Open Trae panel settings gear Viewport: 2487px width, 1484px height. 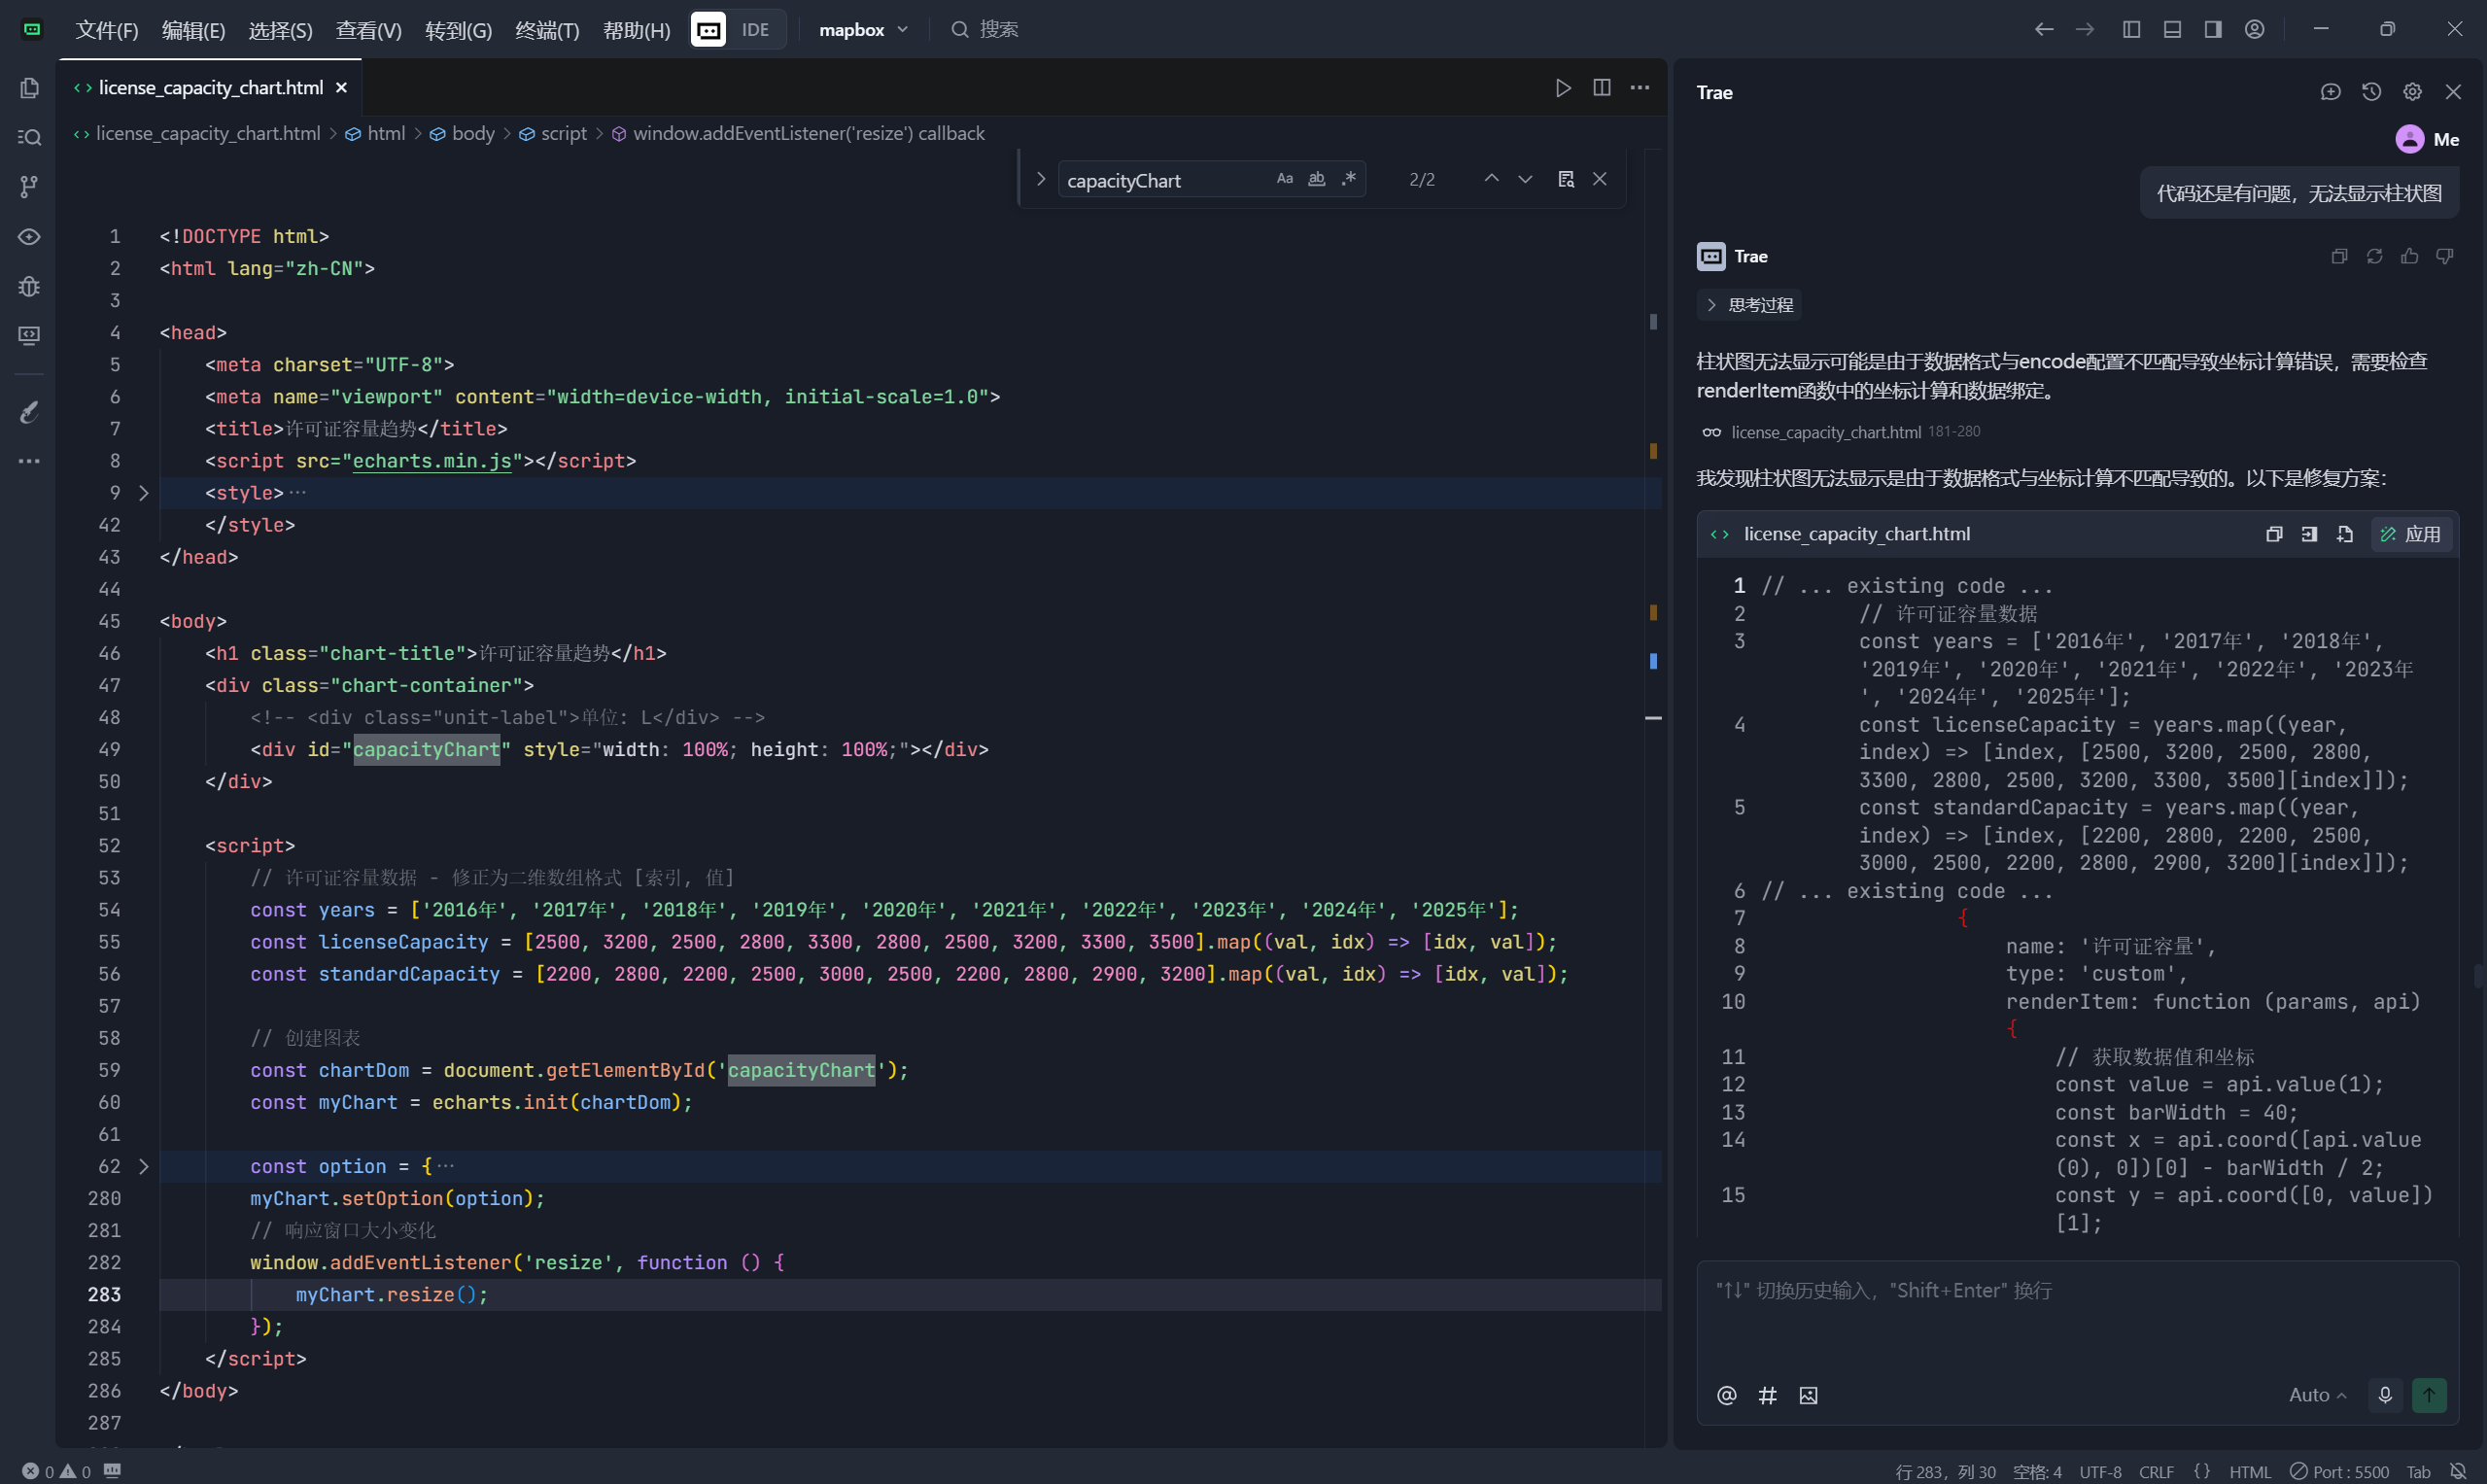pyautogui.click(x=2412, y=92)
